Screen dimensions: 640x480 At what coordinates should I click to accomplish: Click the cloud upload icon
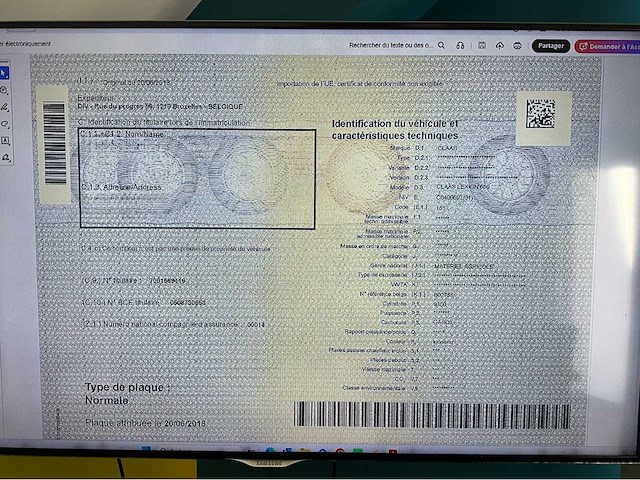pyautogui.click(x=500, y=46)
